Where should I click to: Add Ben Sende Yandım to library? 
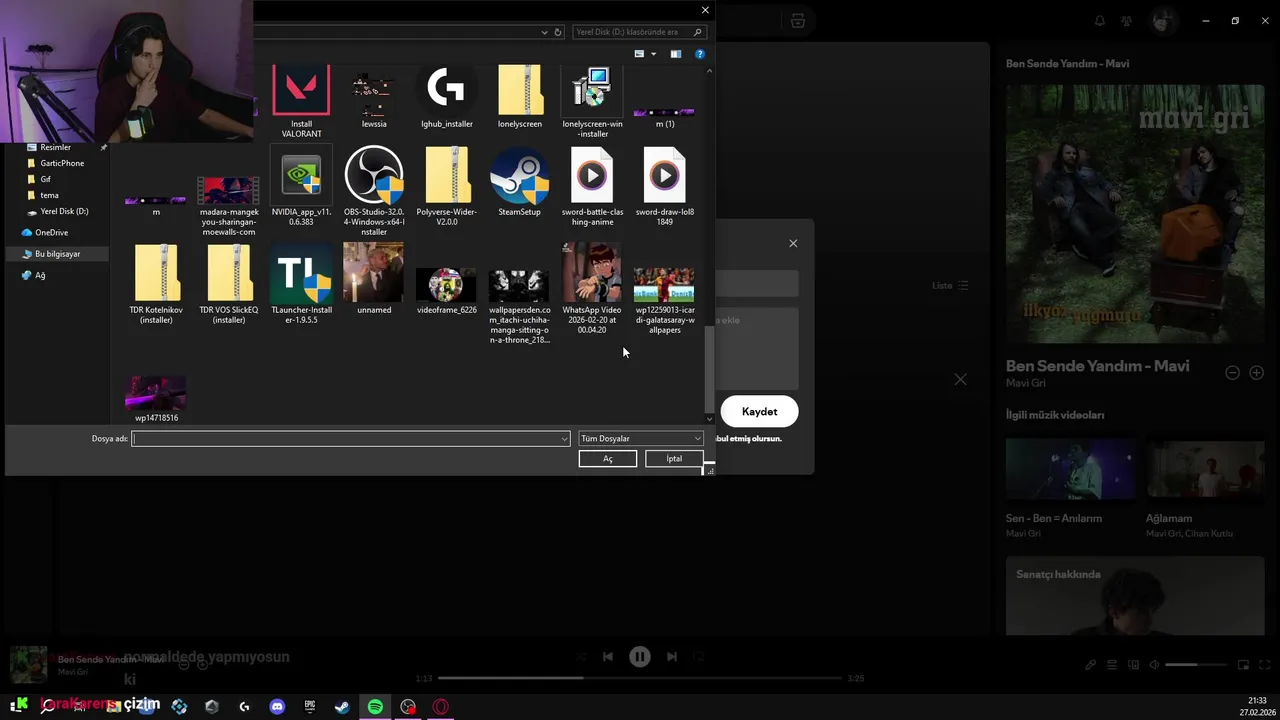(x=1257, y=372)
